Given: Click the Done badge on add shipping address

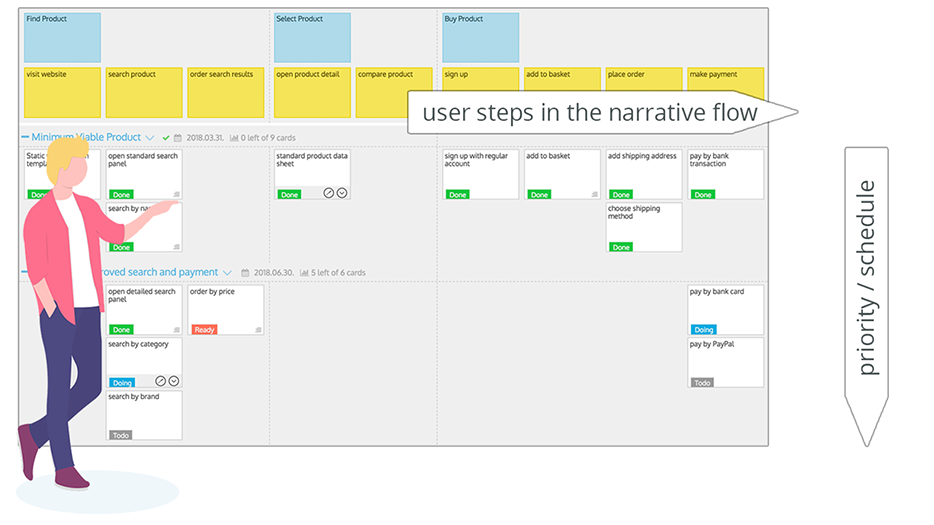Looking at the screenshot, I should 621,194.
